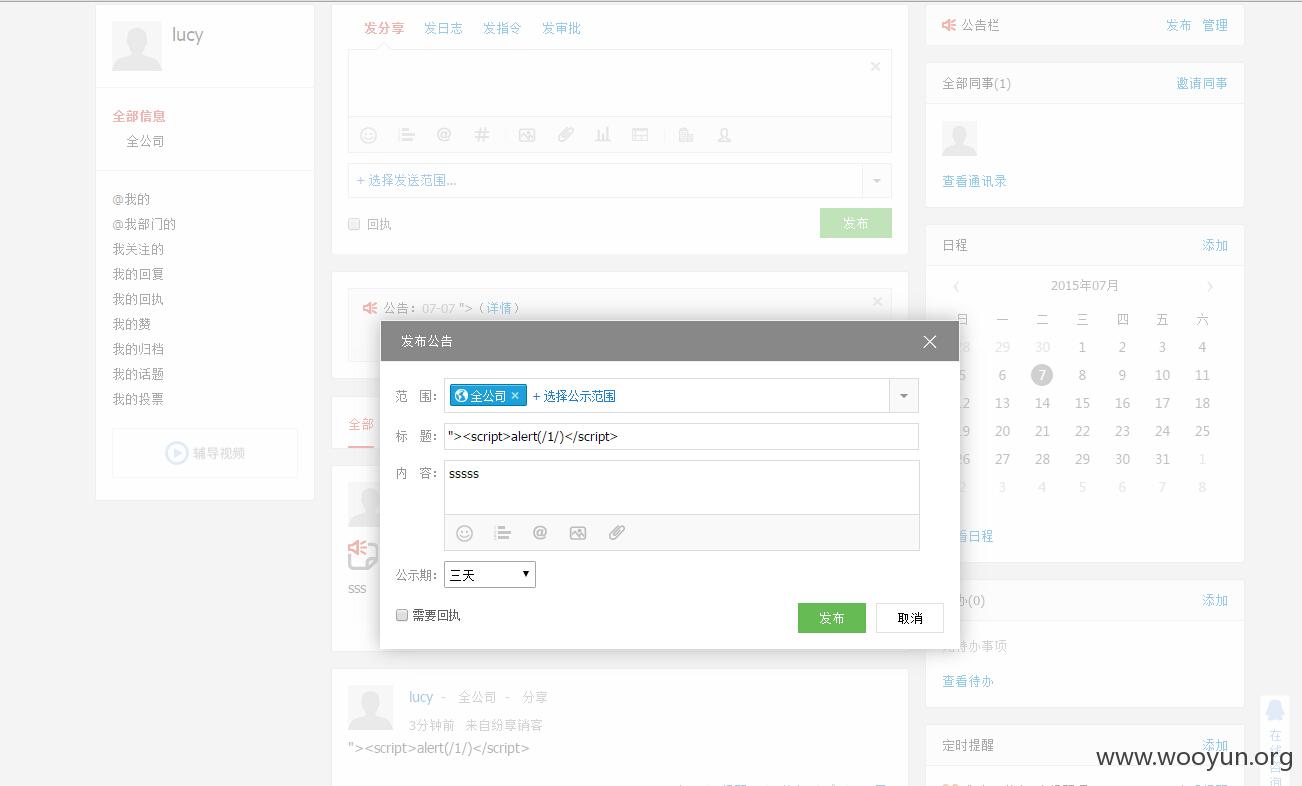Open 我的回复 in sidebar
The width and height of the screenshot is (1302, 786).
coord(138,274)
